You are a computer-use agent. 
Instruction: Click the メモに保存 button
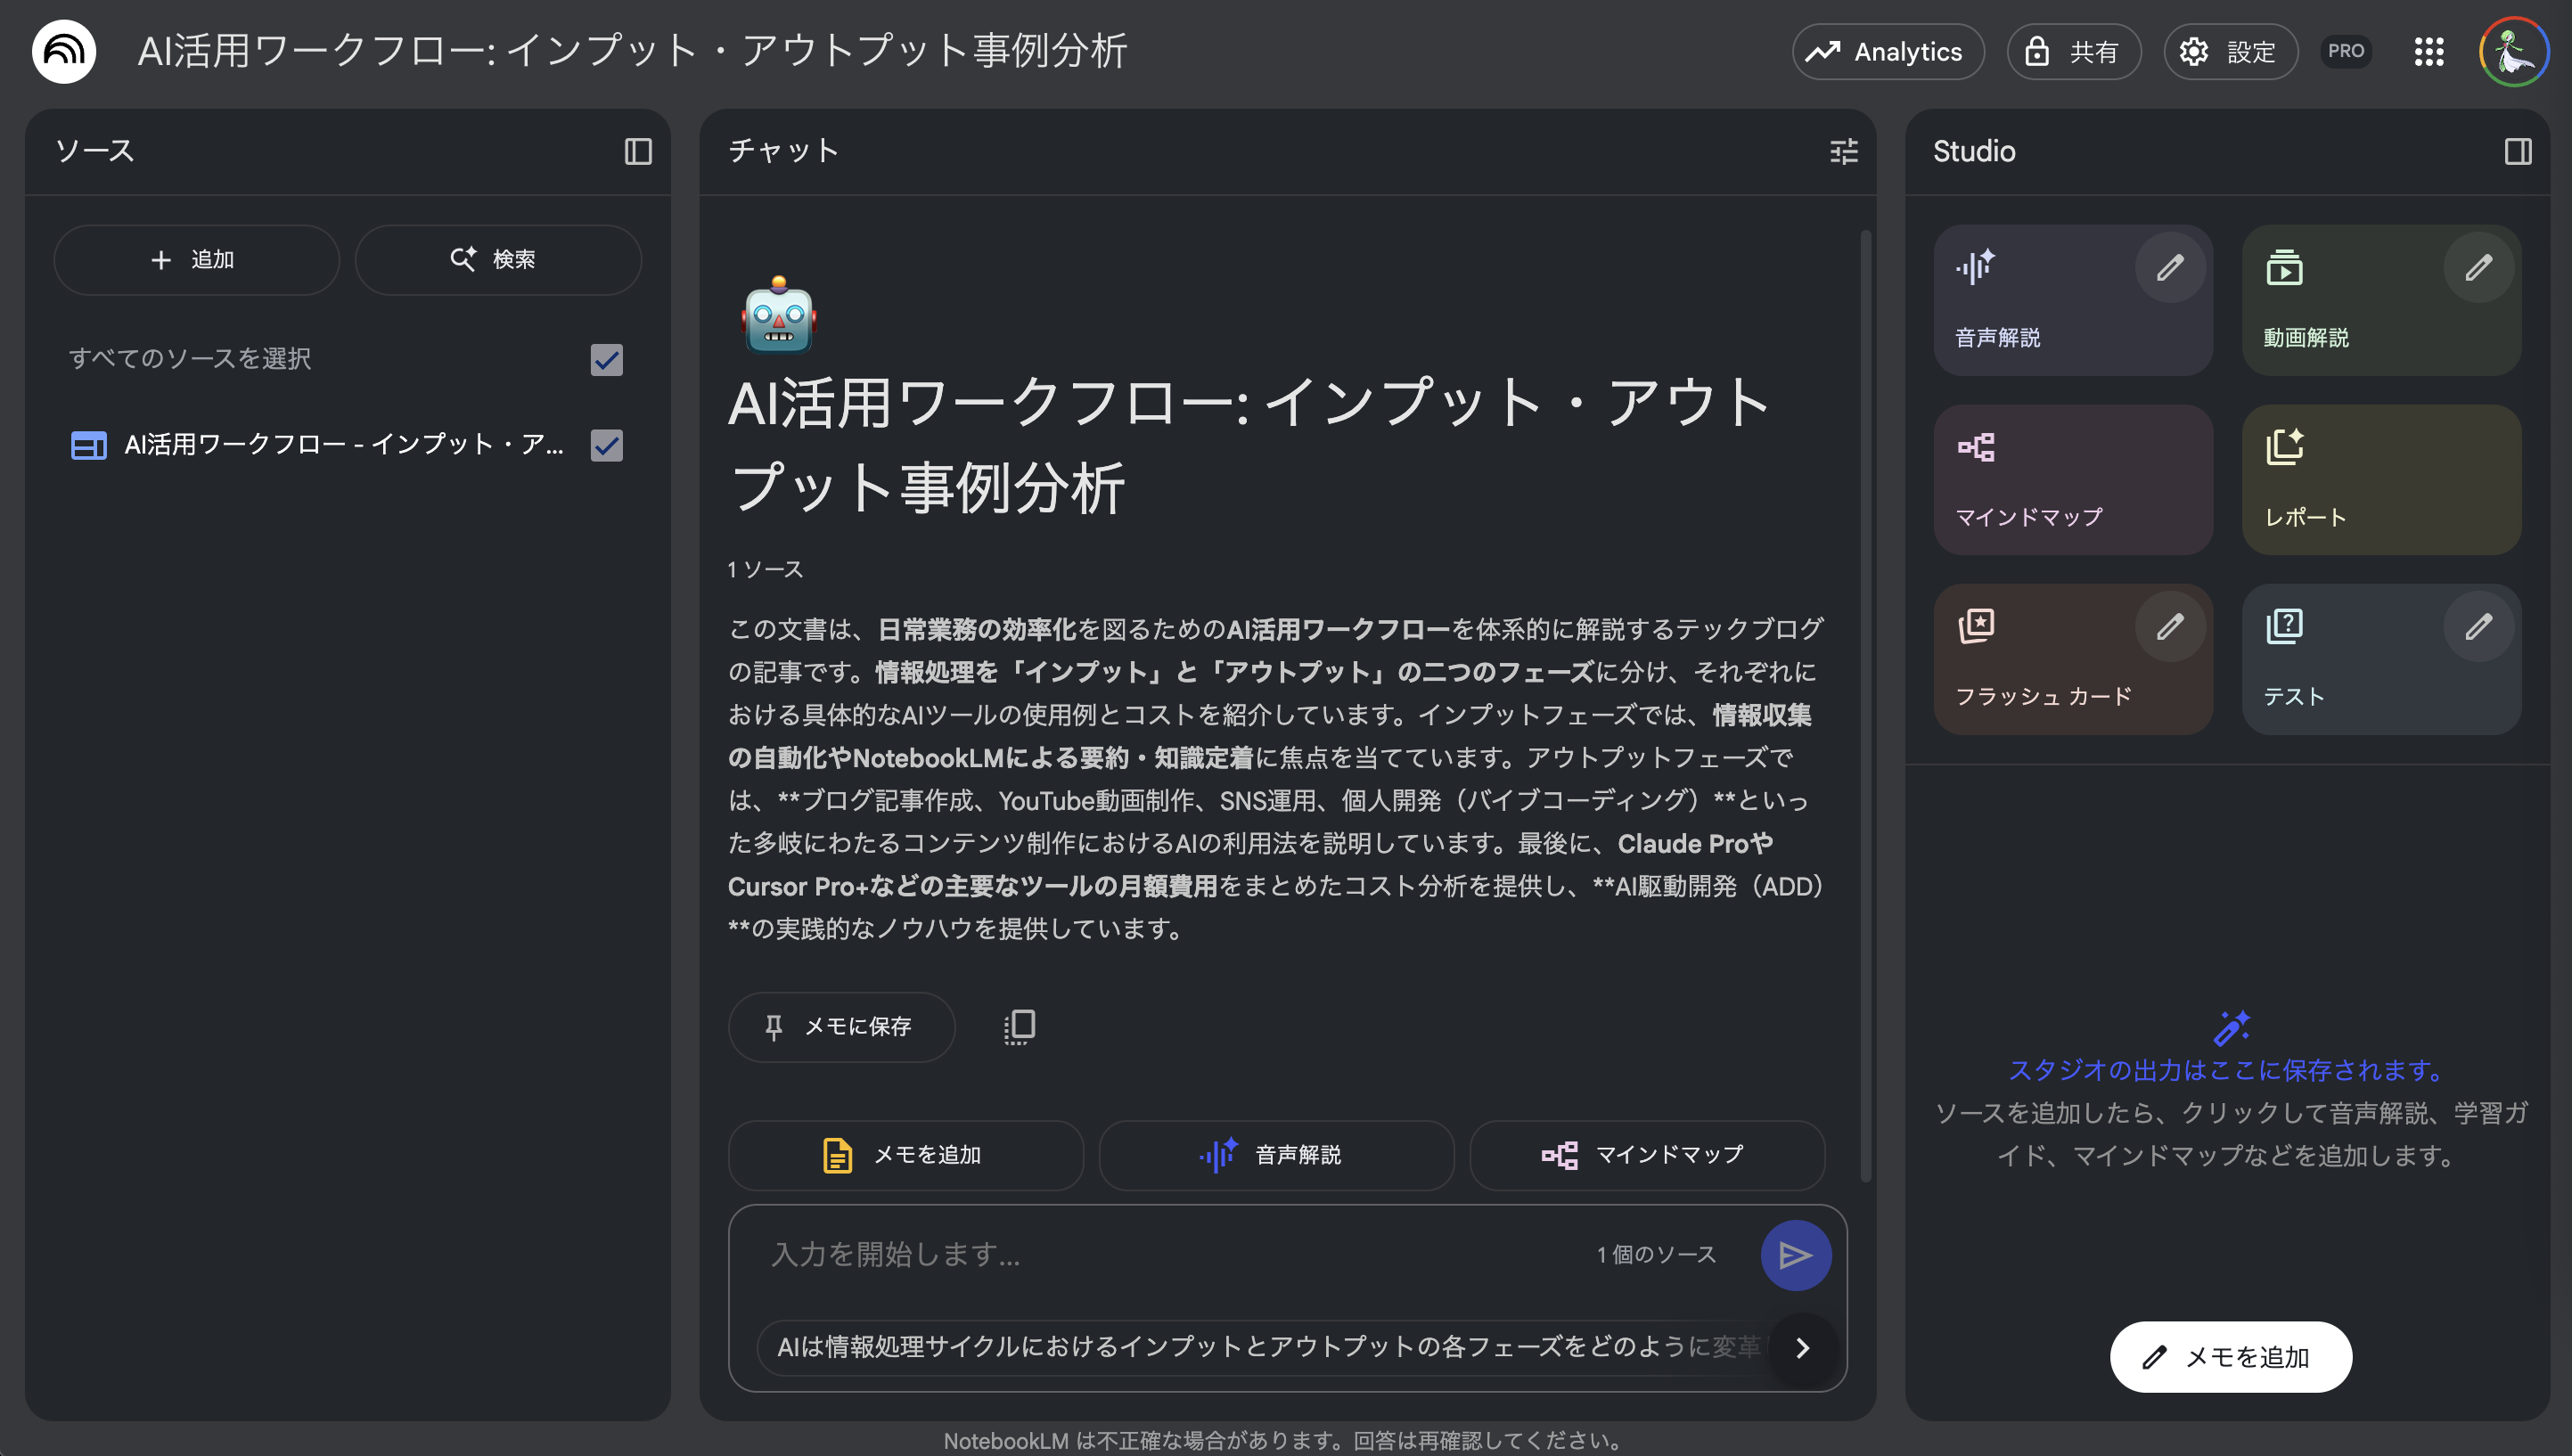tap(841, 1027)
